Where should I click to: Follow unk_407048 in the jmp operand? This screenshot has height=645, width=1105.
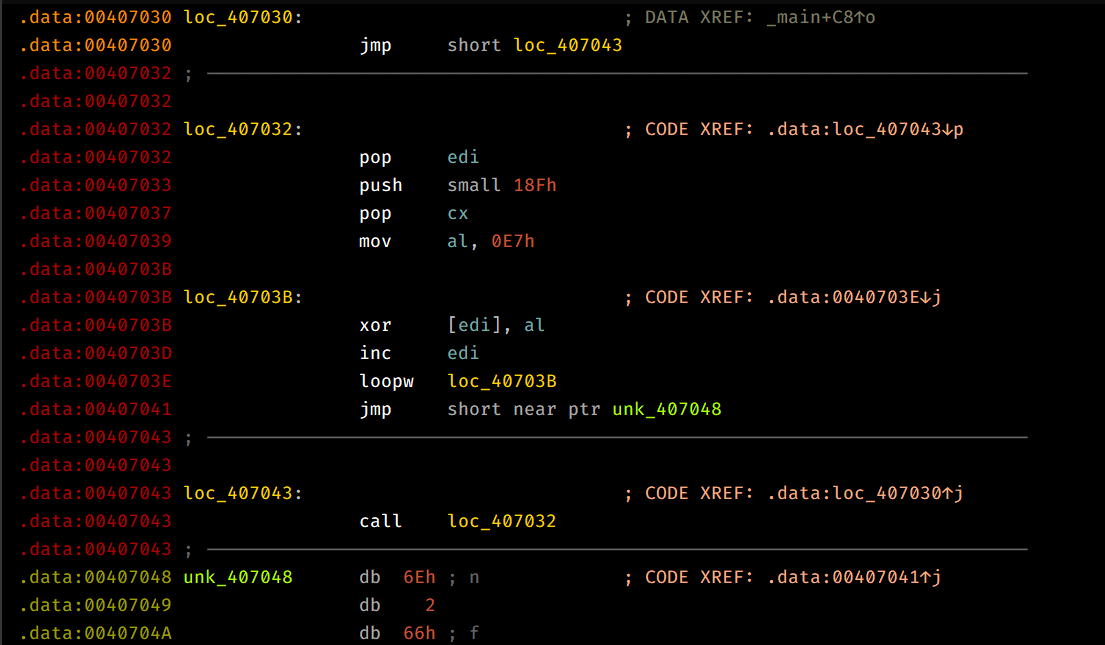667,410
